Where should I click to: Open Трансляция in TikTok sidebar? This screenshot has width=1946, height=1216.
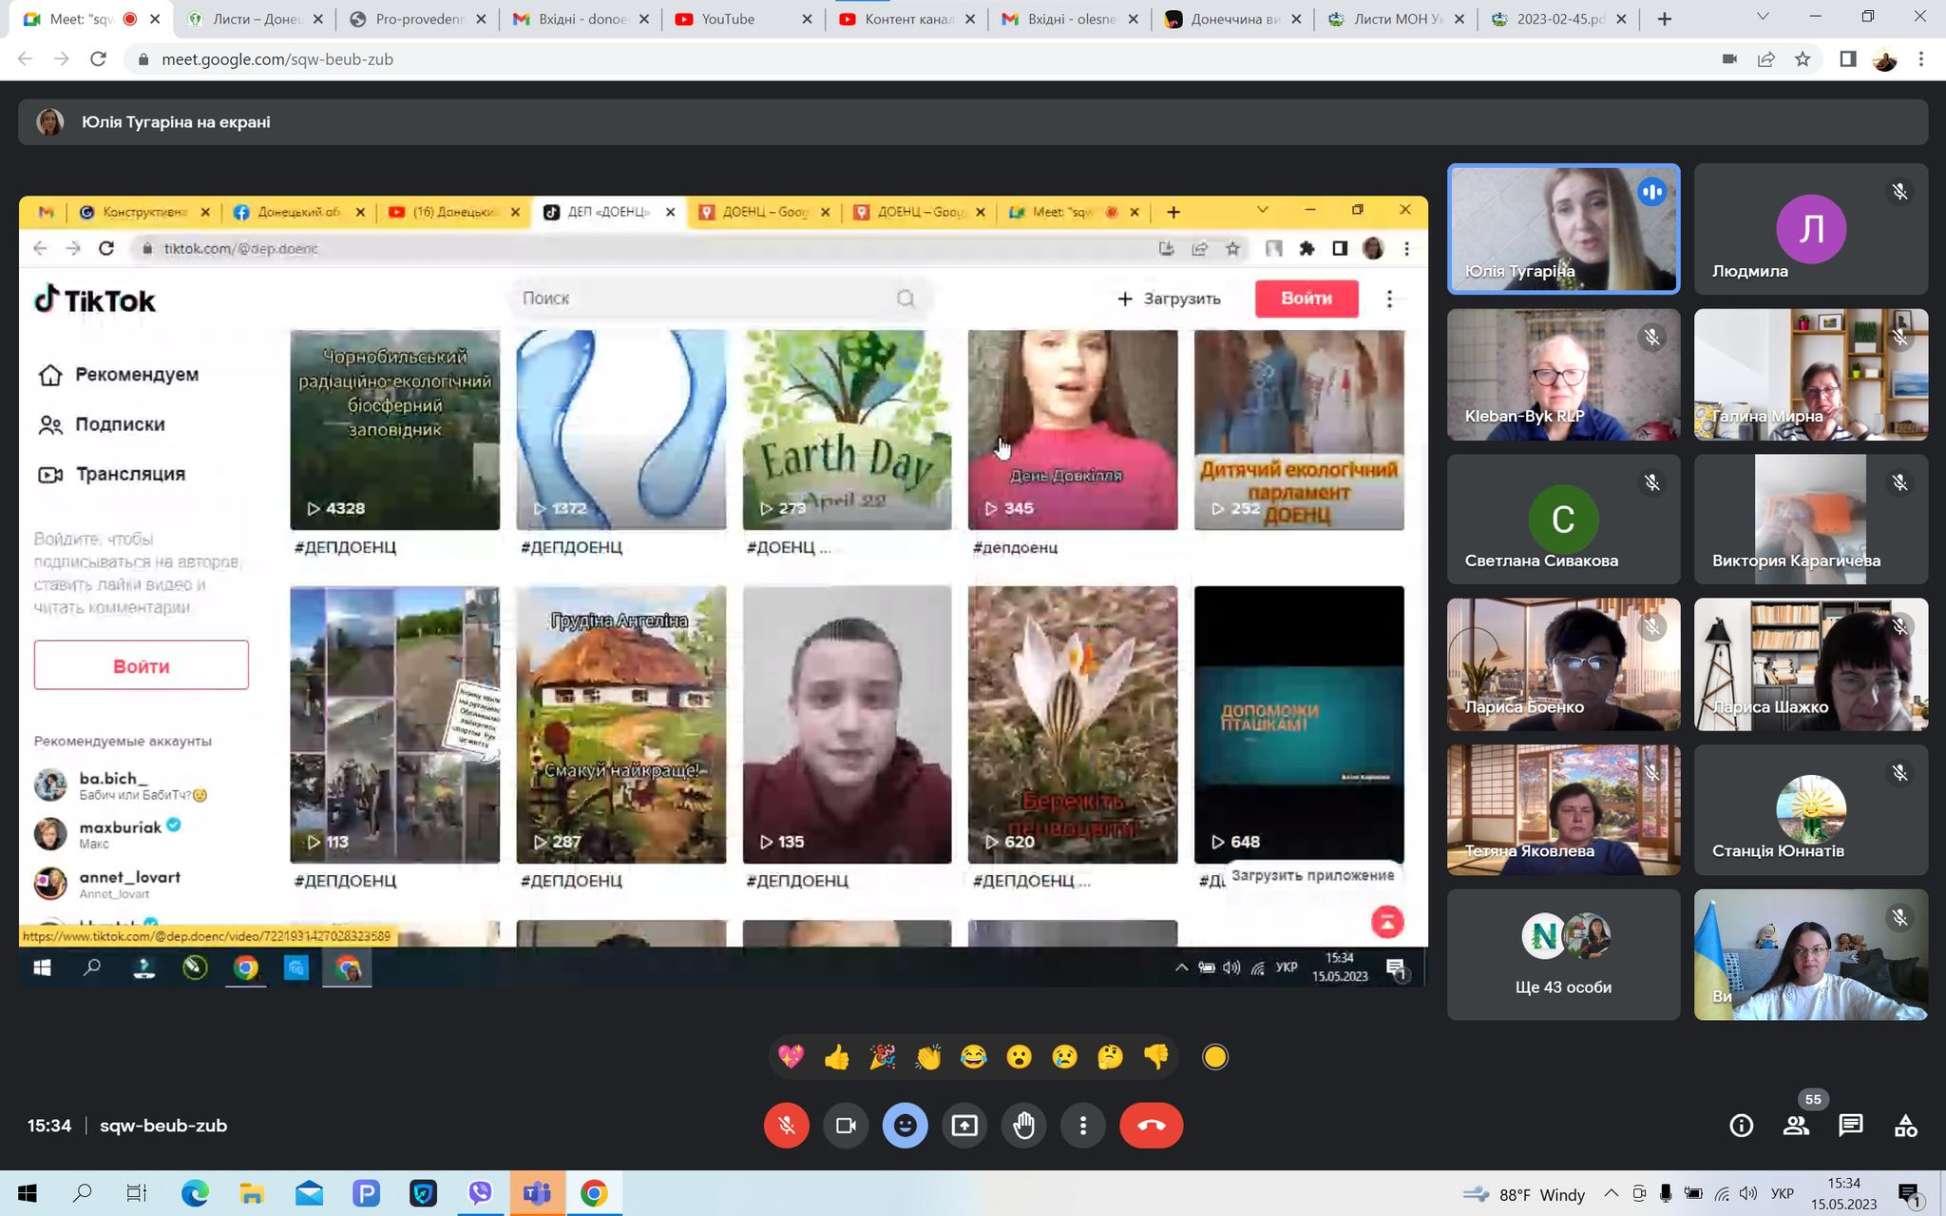pos(112,474)
